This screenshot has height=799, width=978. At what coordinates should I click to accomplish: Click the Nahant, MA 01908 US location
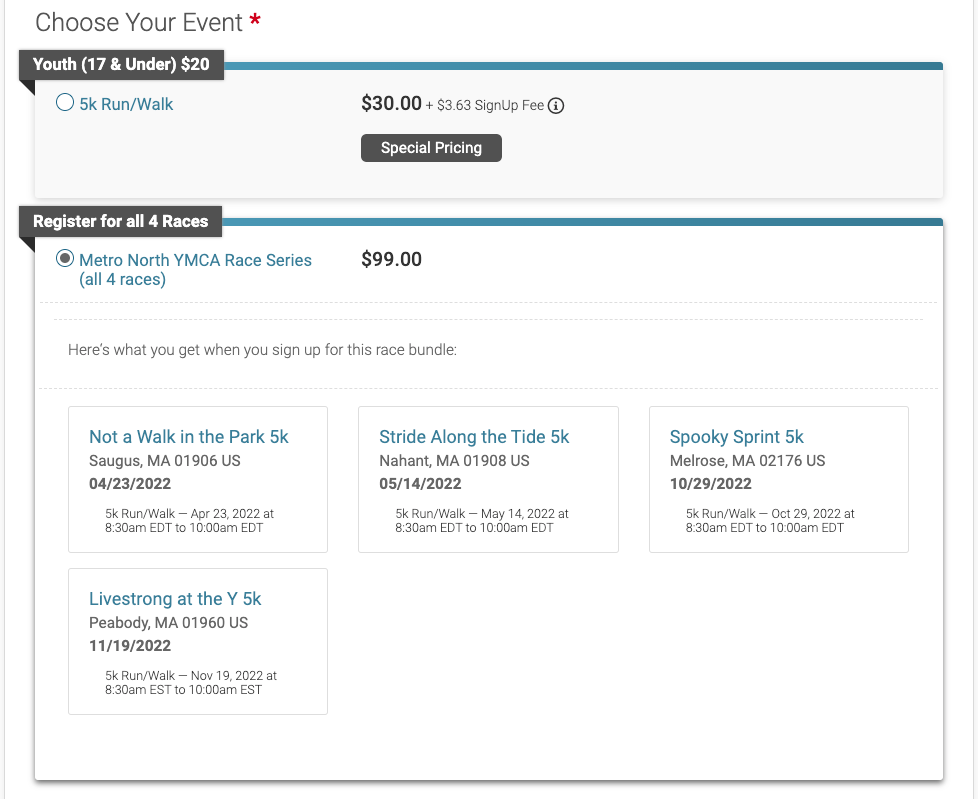click(x=454, y=461)
